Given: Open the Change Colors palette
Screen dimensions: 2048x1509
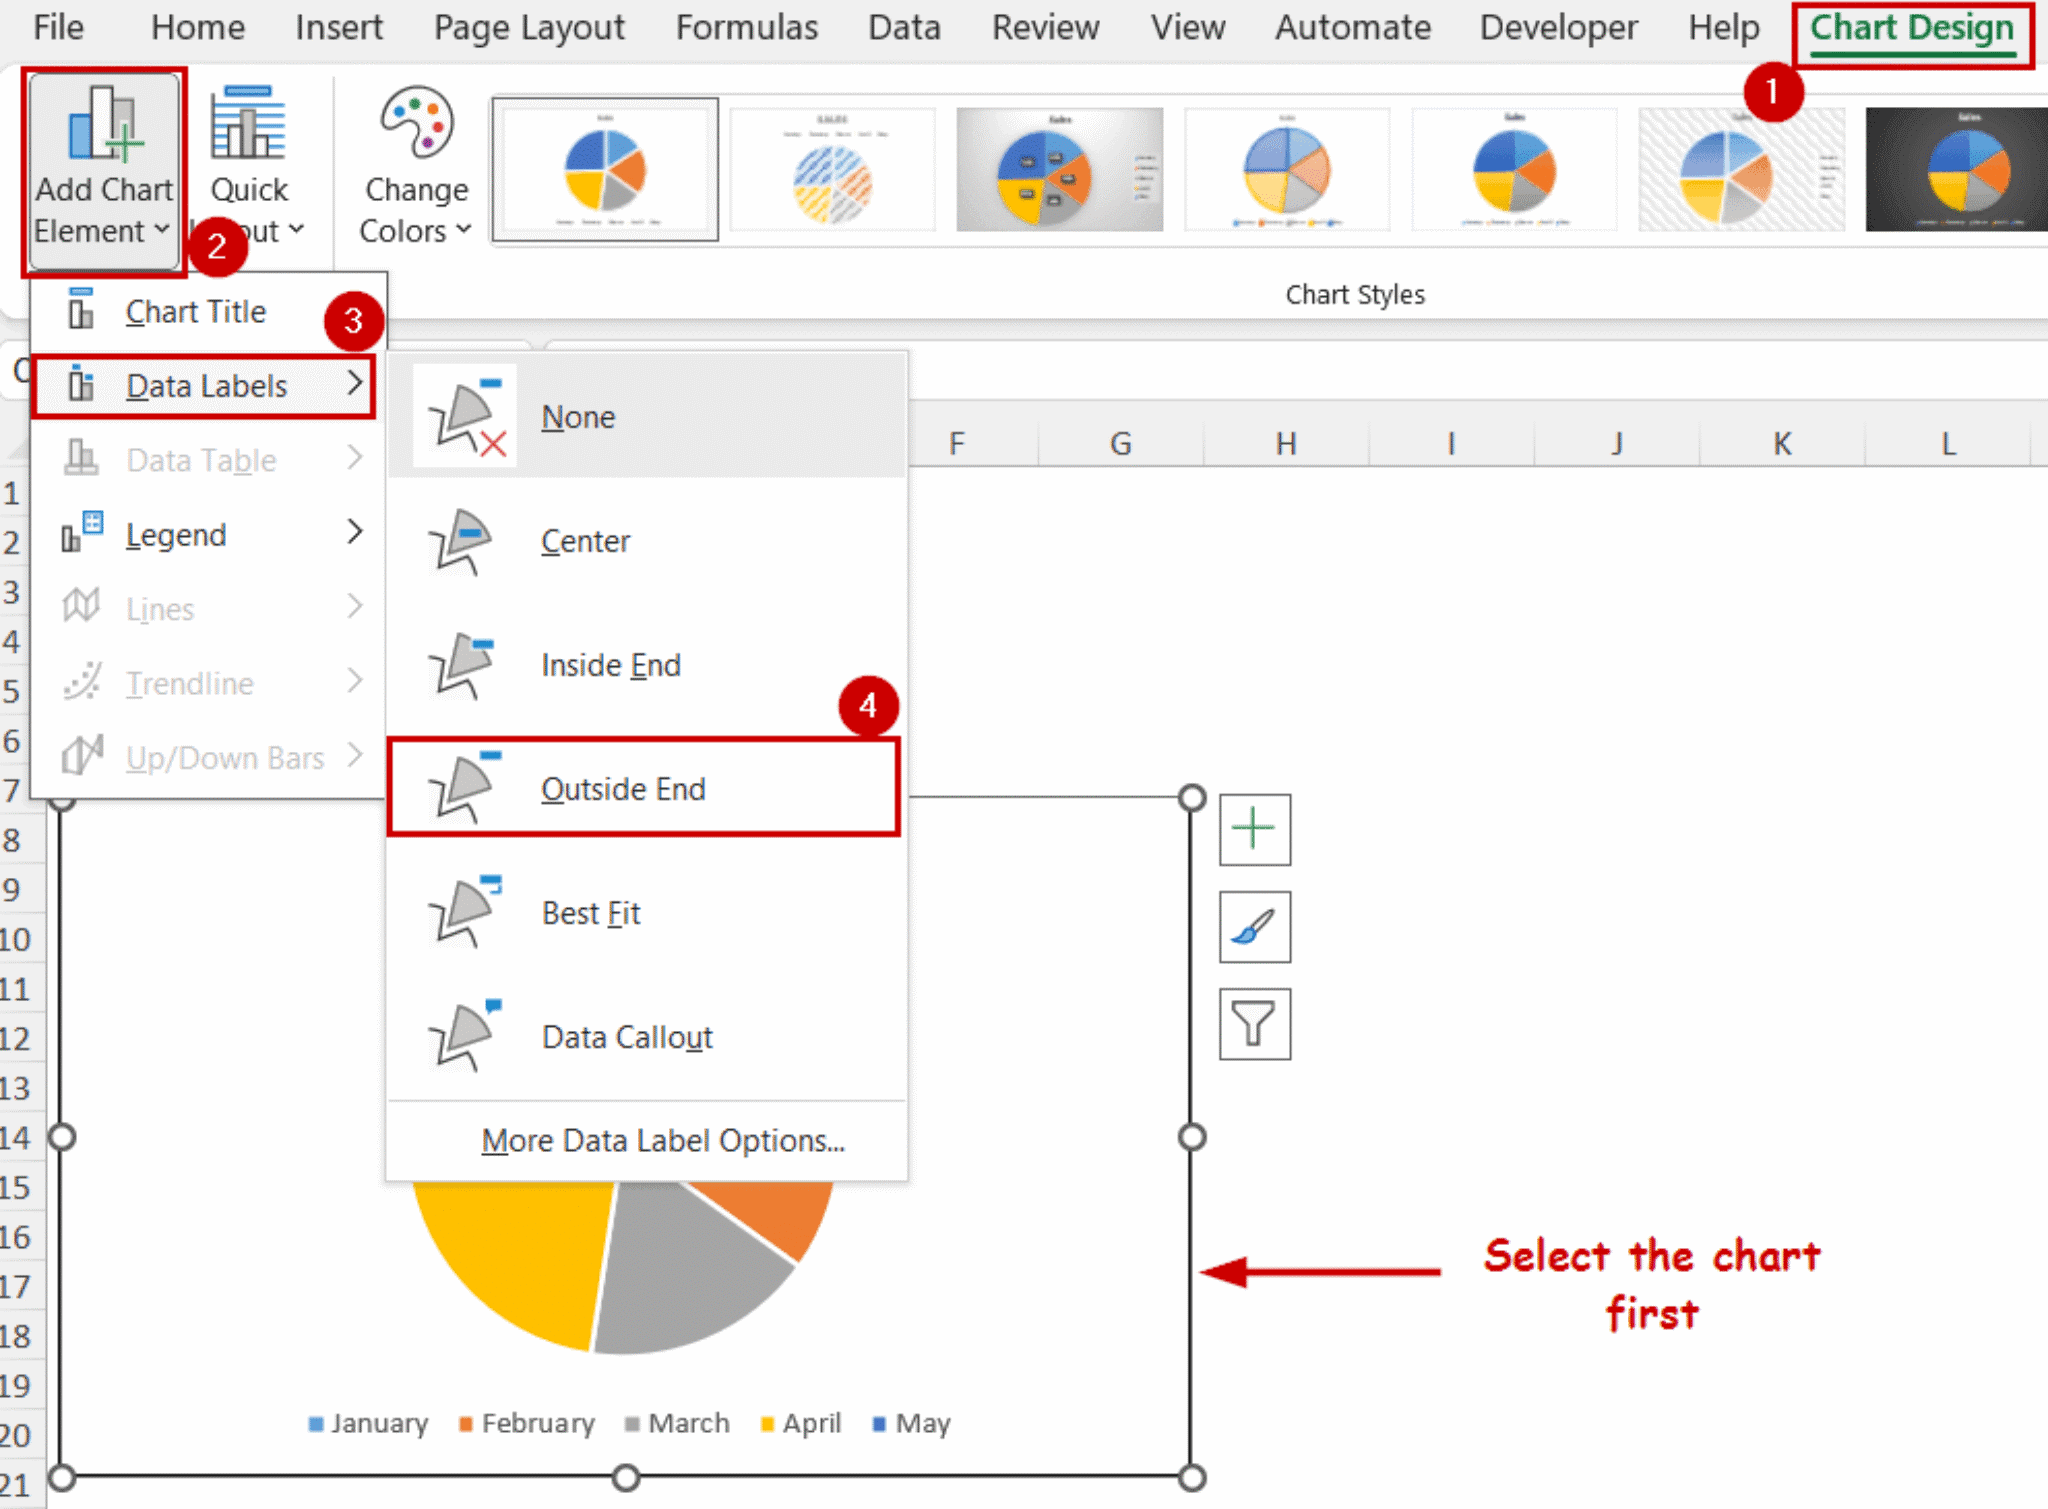Looking at the screenshot, I should pyautogui.click(x=413, y=160).
